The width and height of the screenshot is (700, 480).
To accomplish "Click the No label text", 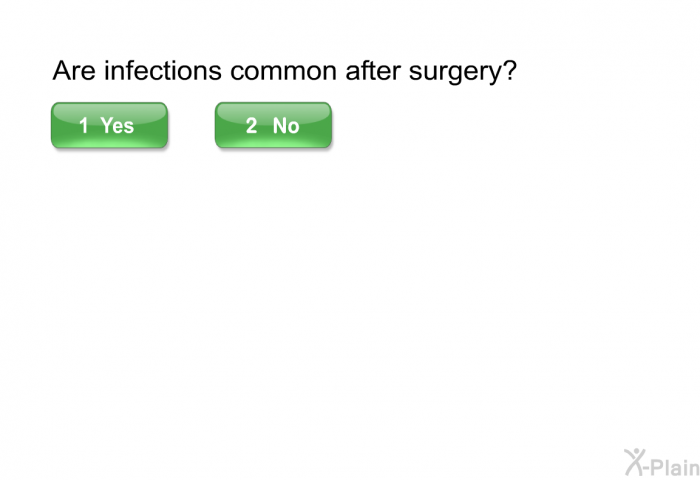I will (286, 126).
